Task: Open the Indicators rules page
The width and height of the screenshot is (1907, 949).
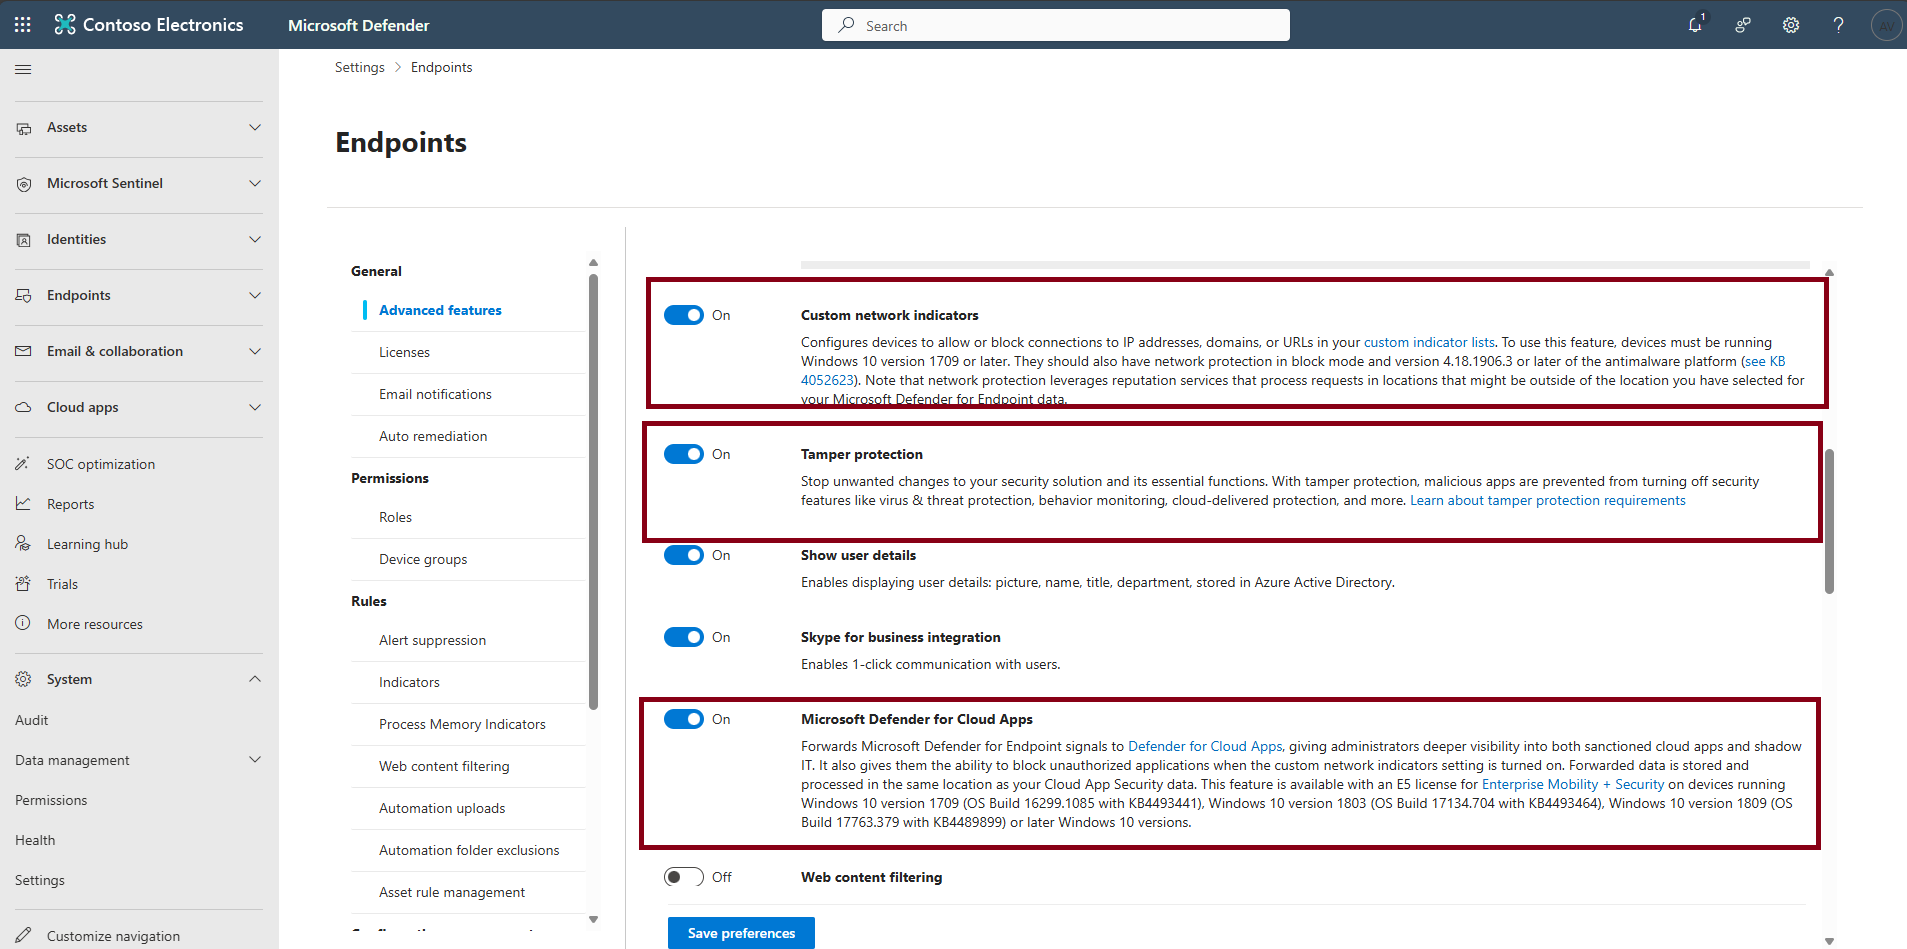Action: click(x=409, y=682)
